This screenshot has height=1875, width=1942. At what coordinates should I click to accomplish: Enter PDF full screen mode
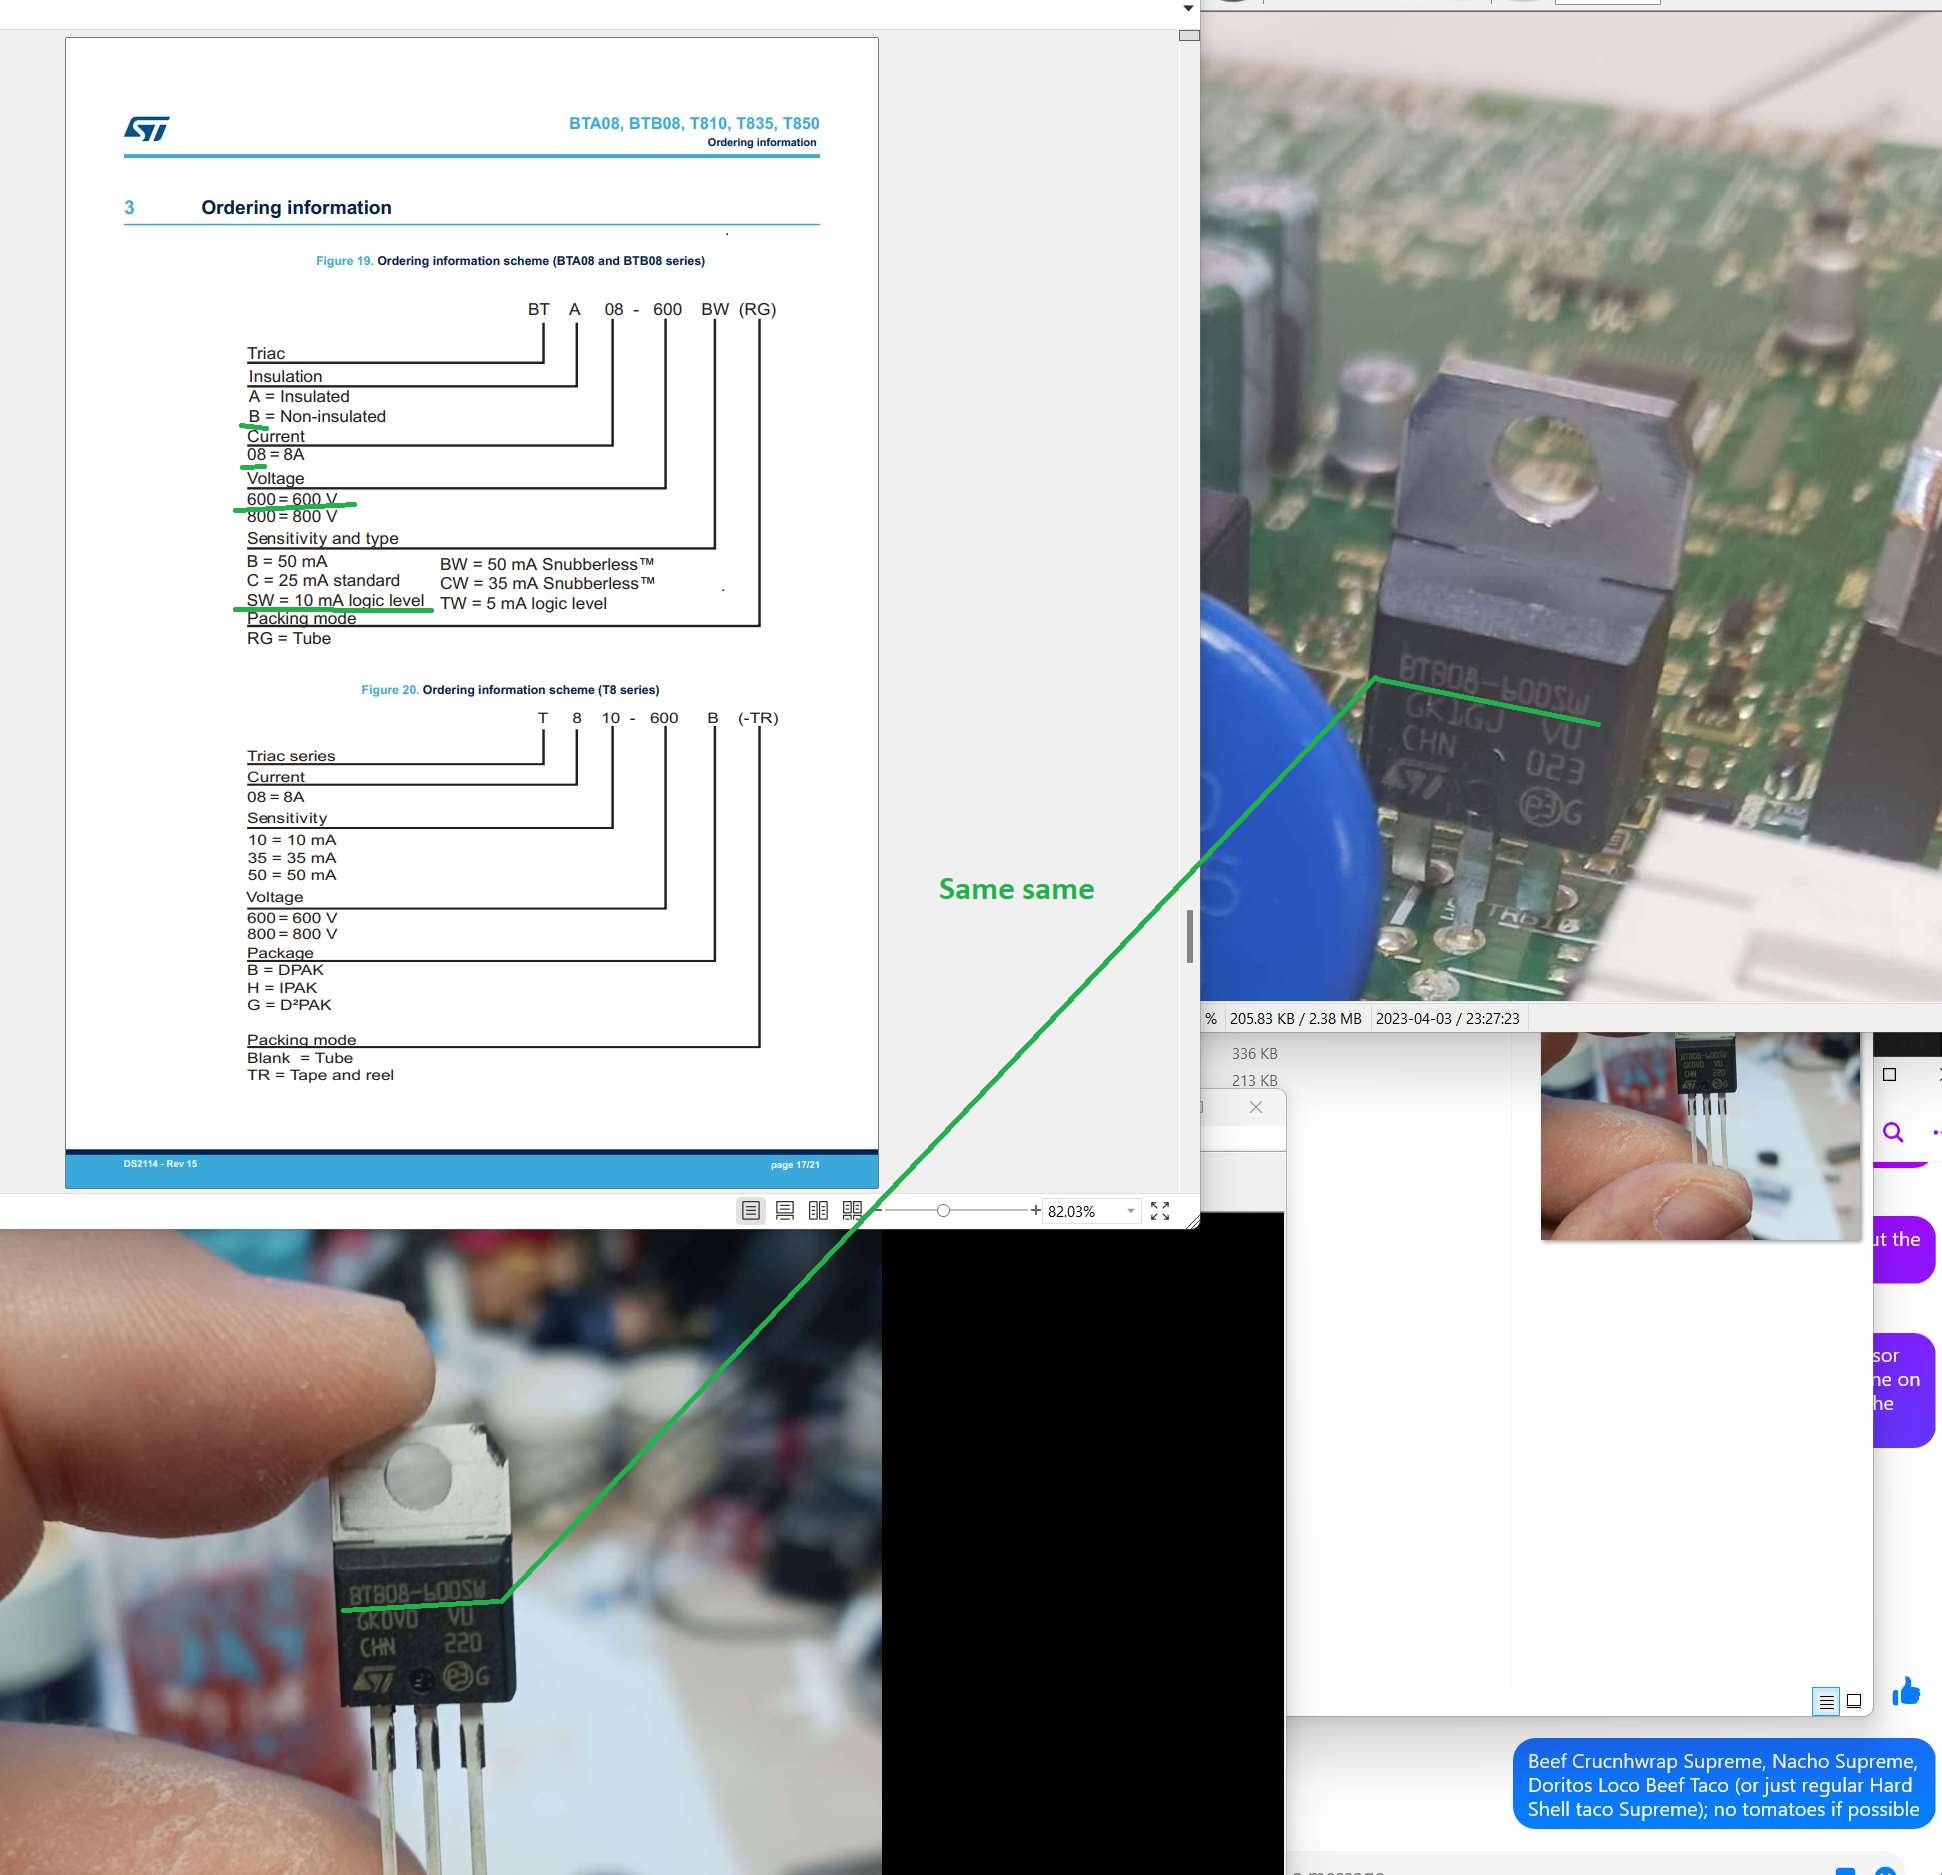[x=1160, y=1211]
